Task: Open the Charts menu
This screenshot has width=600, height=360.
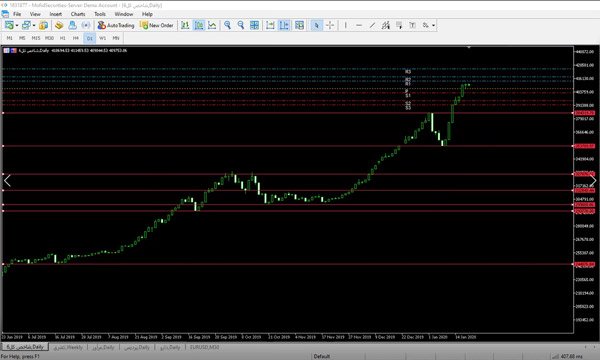Action: pyautogui.click(x=78, y=14)
